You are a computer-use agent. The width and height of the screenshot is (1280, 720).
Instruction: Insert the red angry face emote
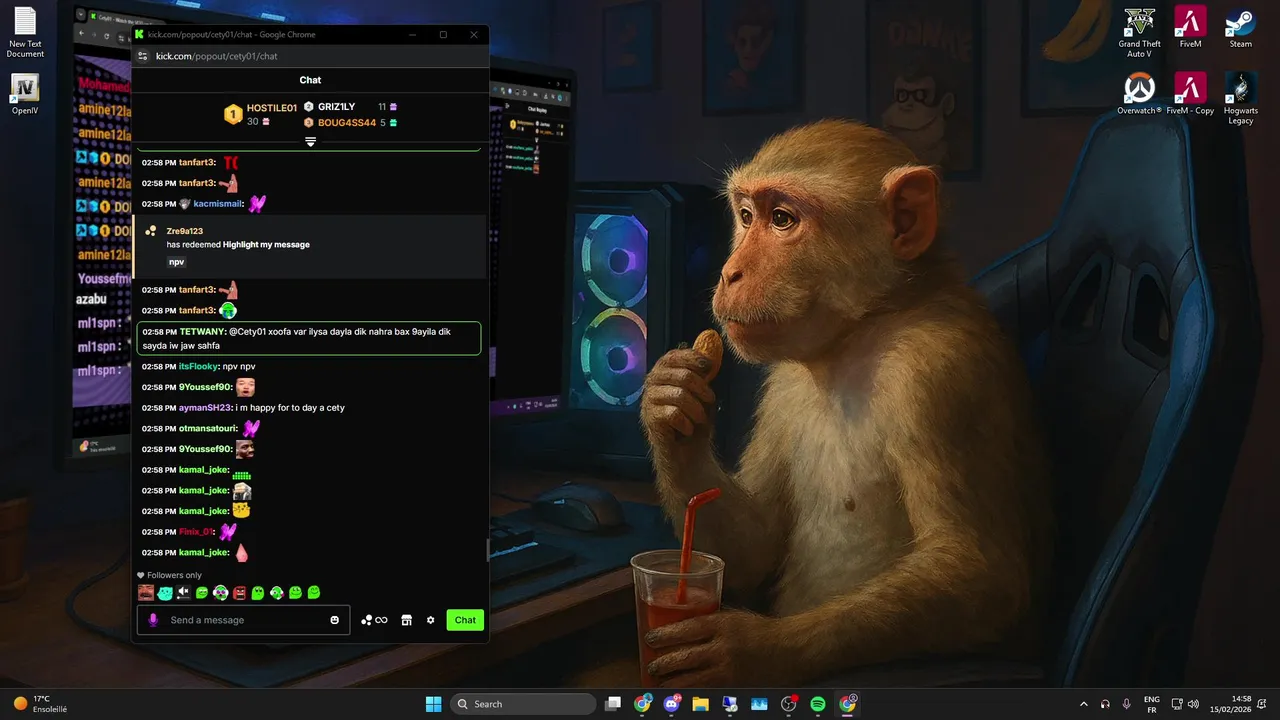click(x=239, y=593)
